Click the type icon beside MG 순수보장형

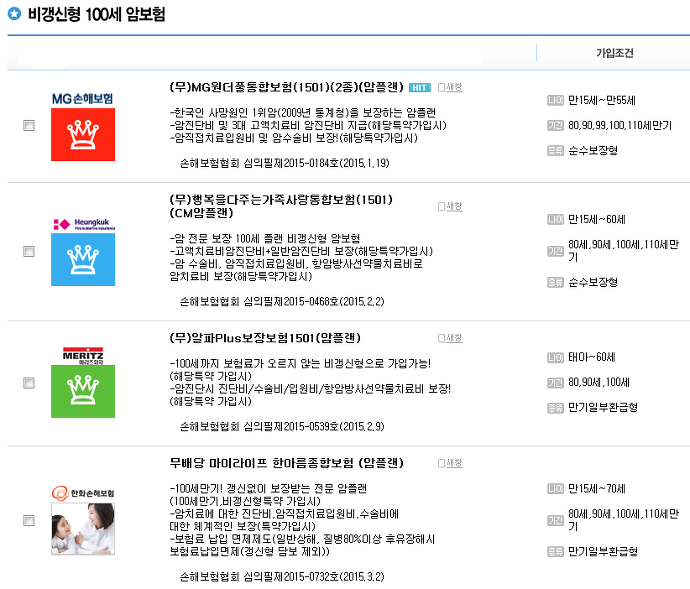click(x=555, y=151)
